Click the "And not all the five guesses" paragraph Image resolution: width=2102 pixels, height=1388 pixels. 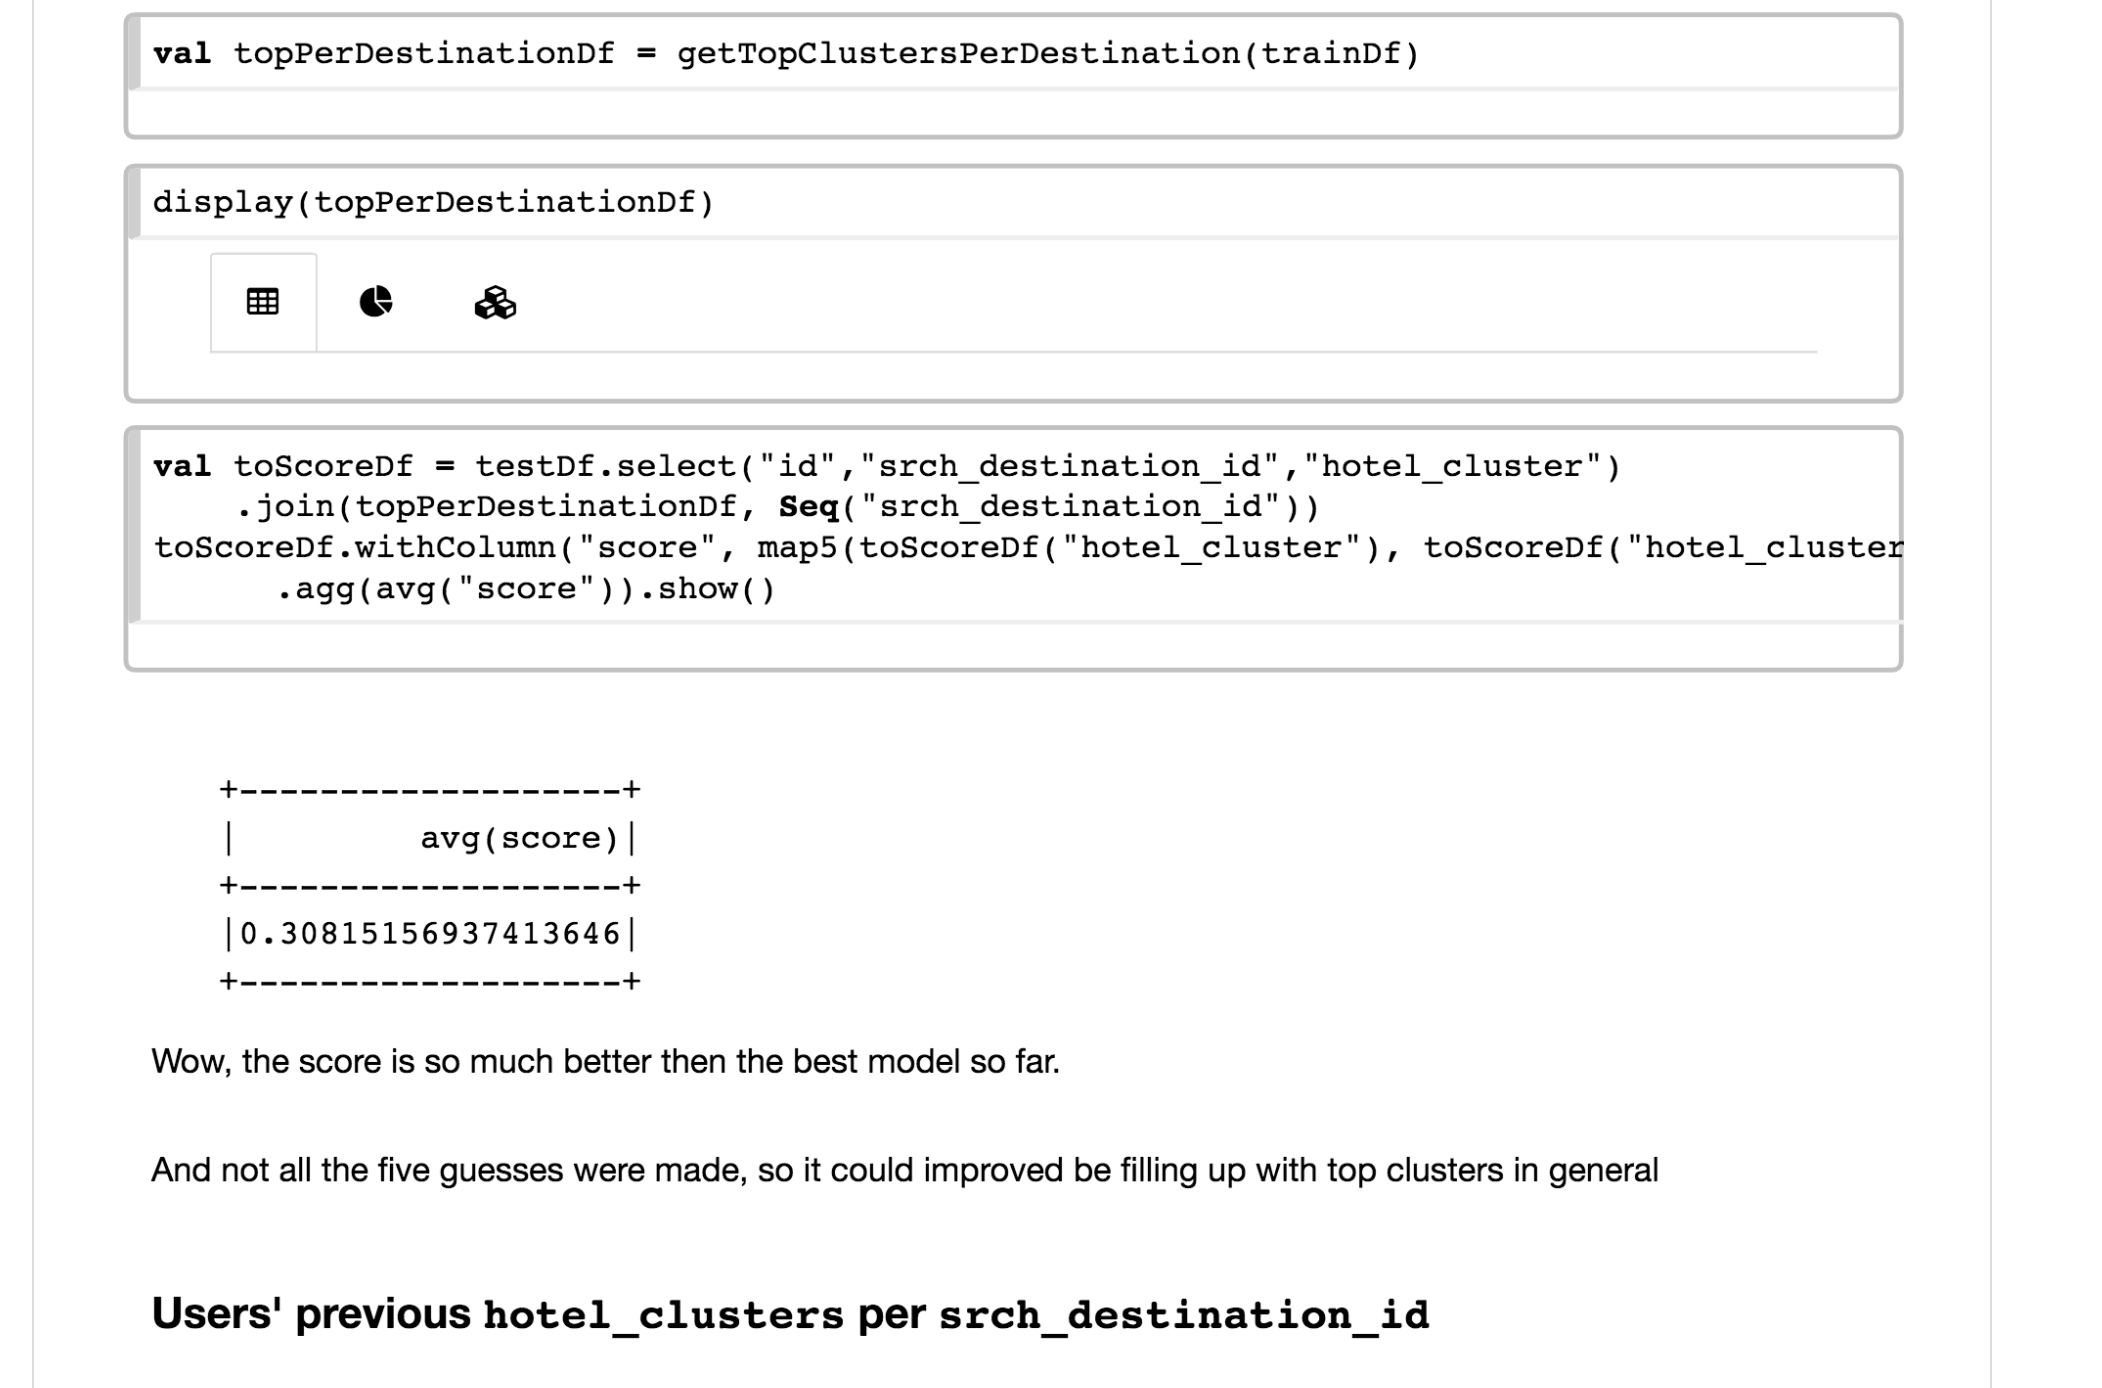coord(904,1170)
